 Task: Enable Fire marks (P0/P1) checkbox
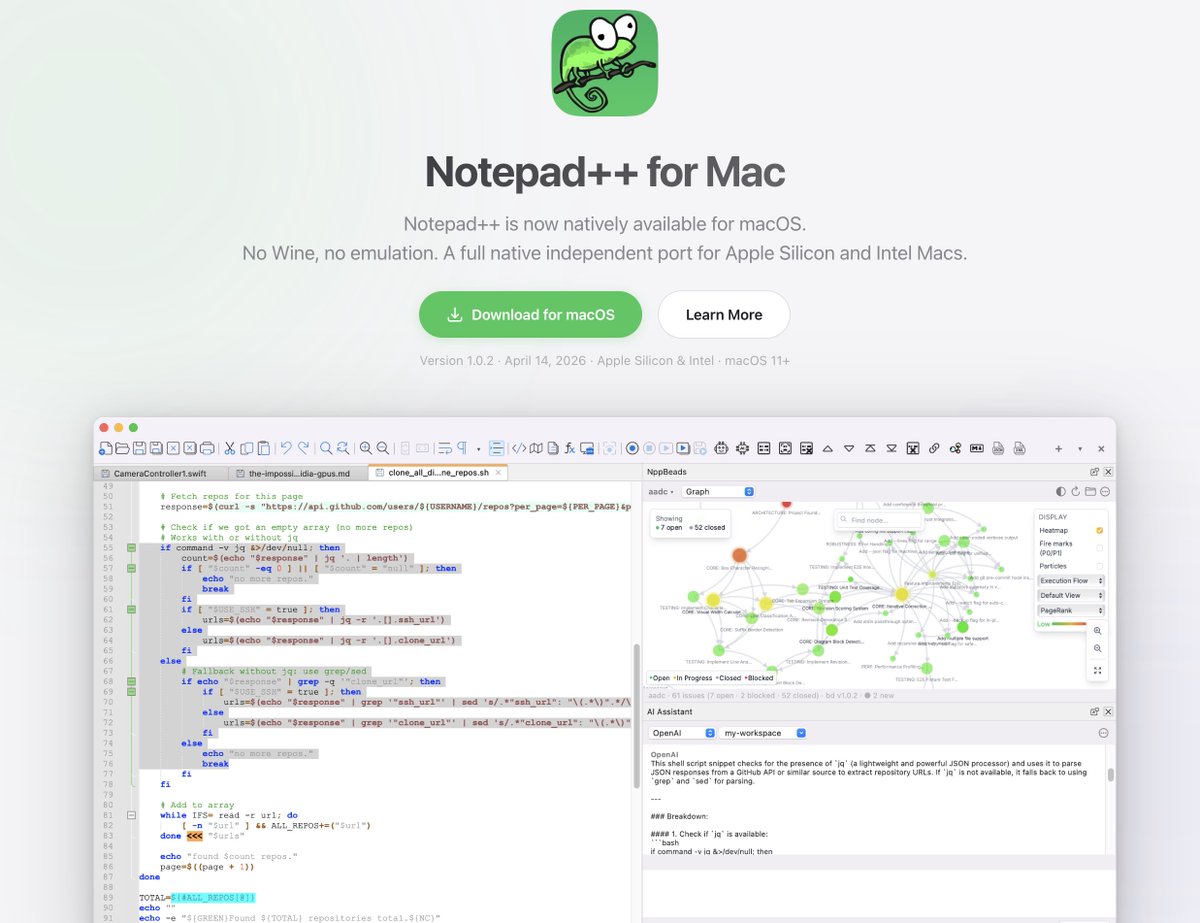[x=1100, y=548]
